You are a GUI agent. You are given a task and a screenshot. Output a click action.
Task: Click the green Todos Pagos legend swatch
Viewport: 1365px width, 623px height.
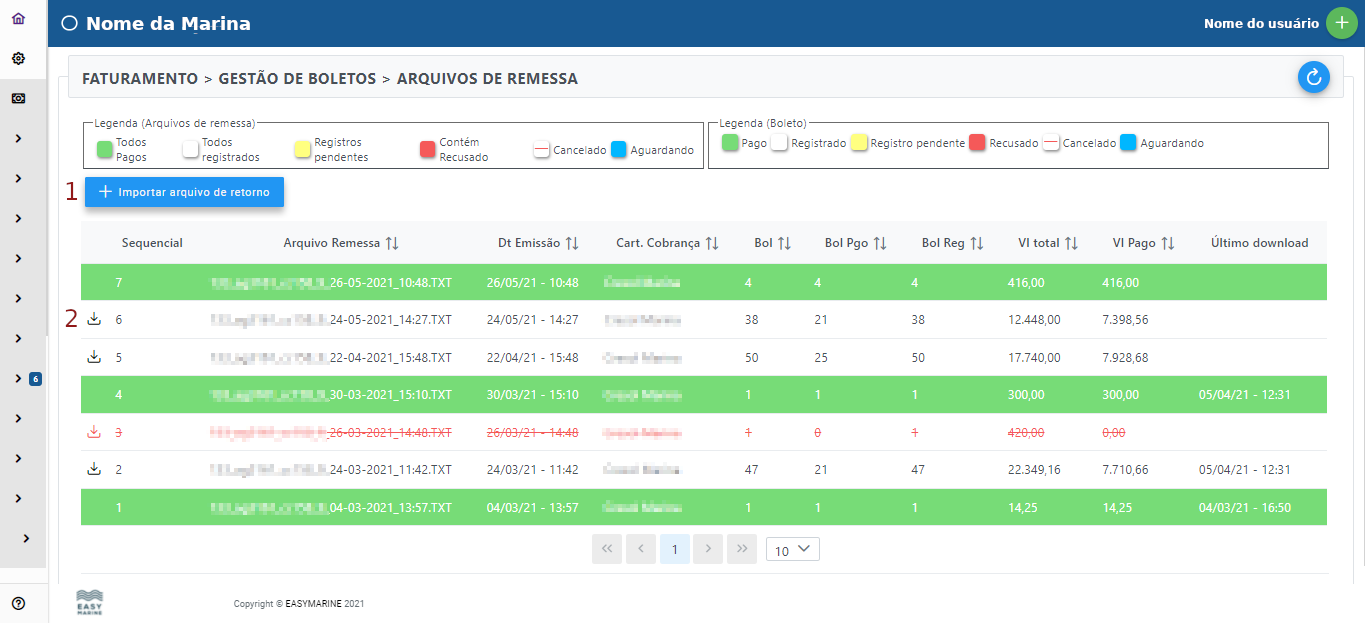tap(104, 150)
